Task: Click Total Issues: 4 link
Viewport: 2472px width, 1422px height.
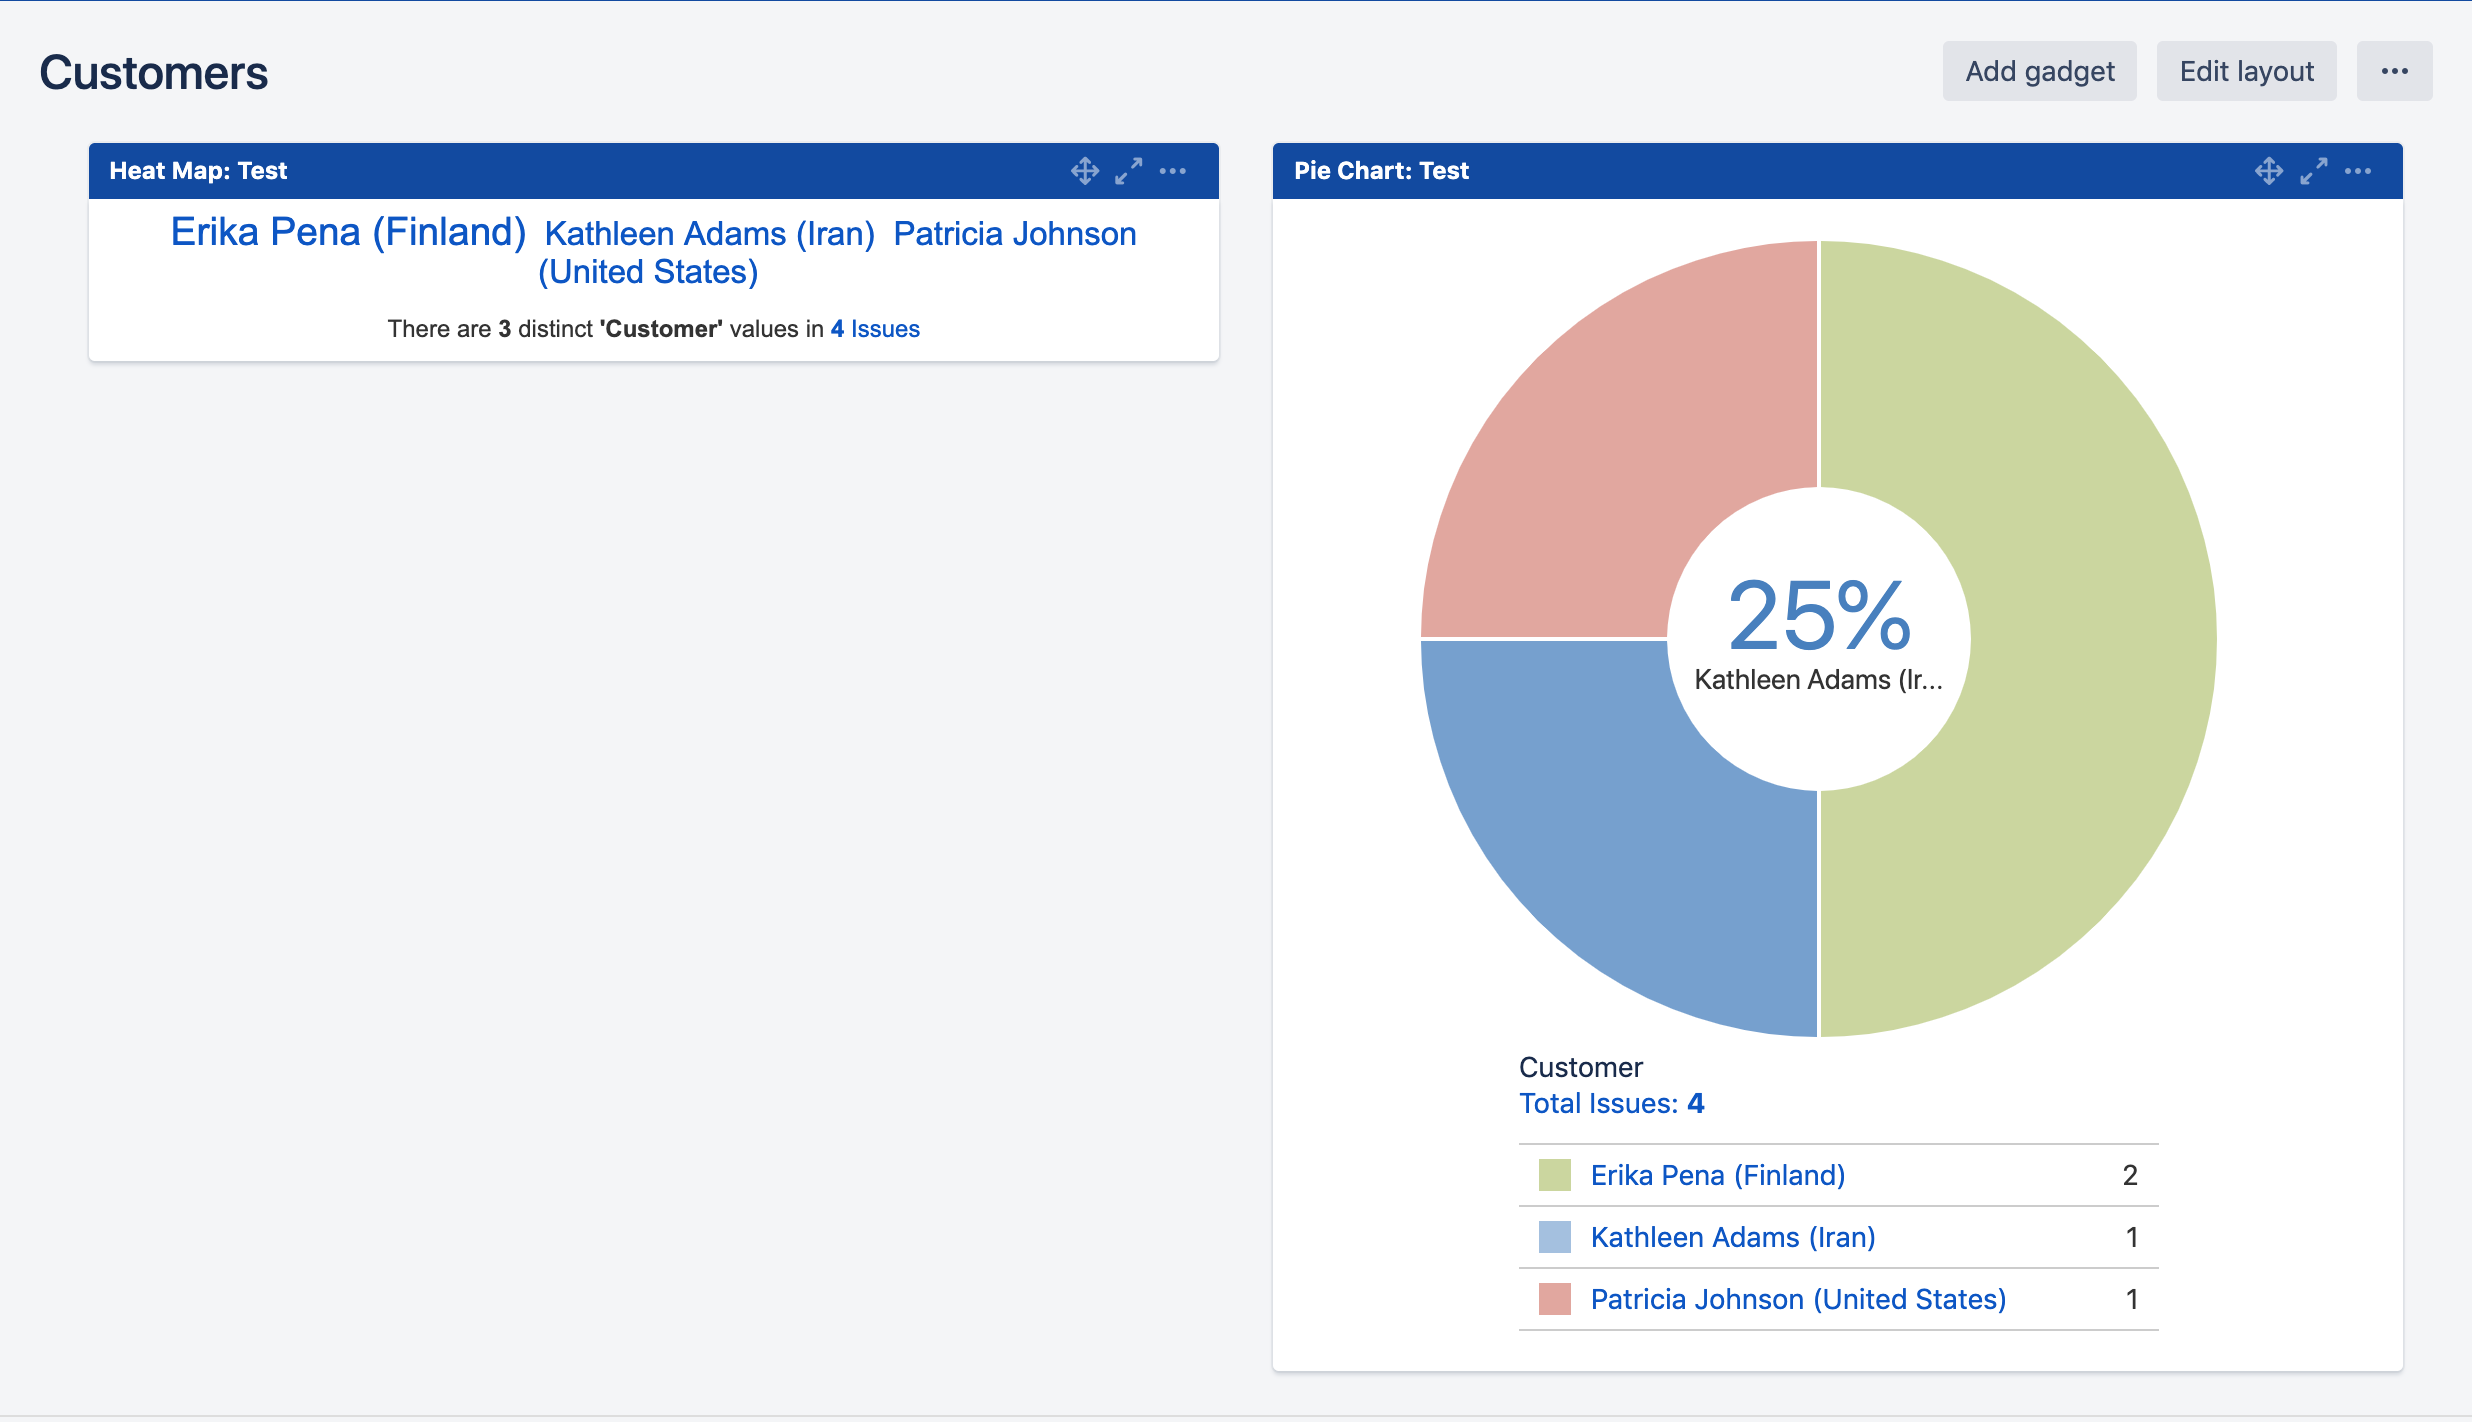Action: tap(1611, 1103)
